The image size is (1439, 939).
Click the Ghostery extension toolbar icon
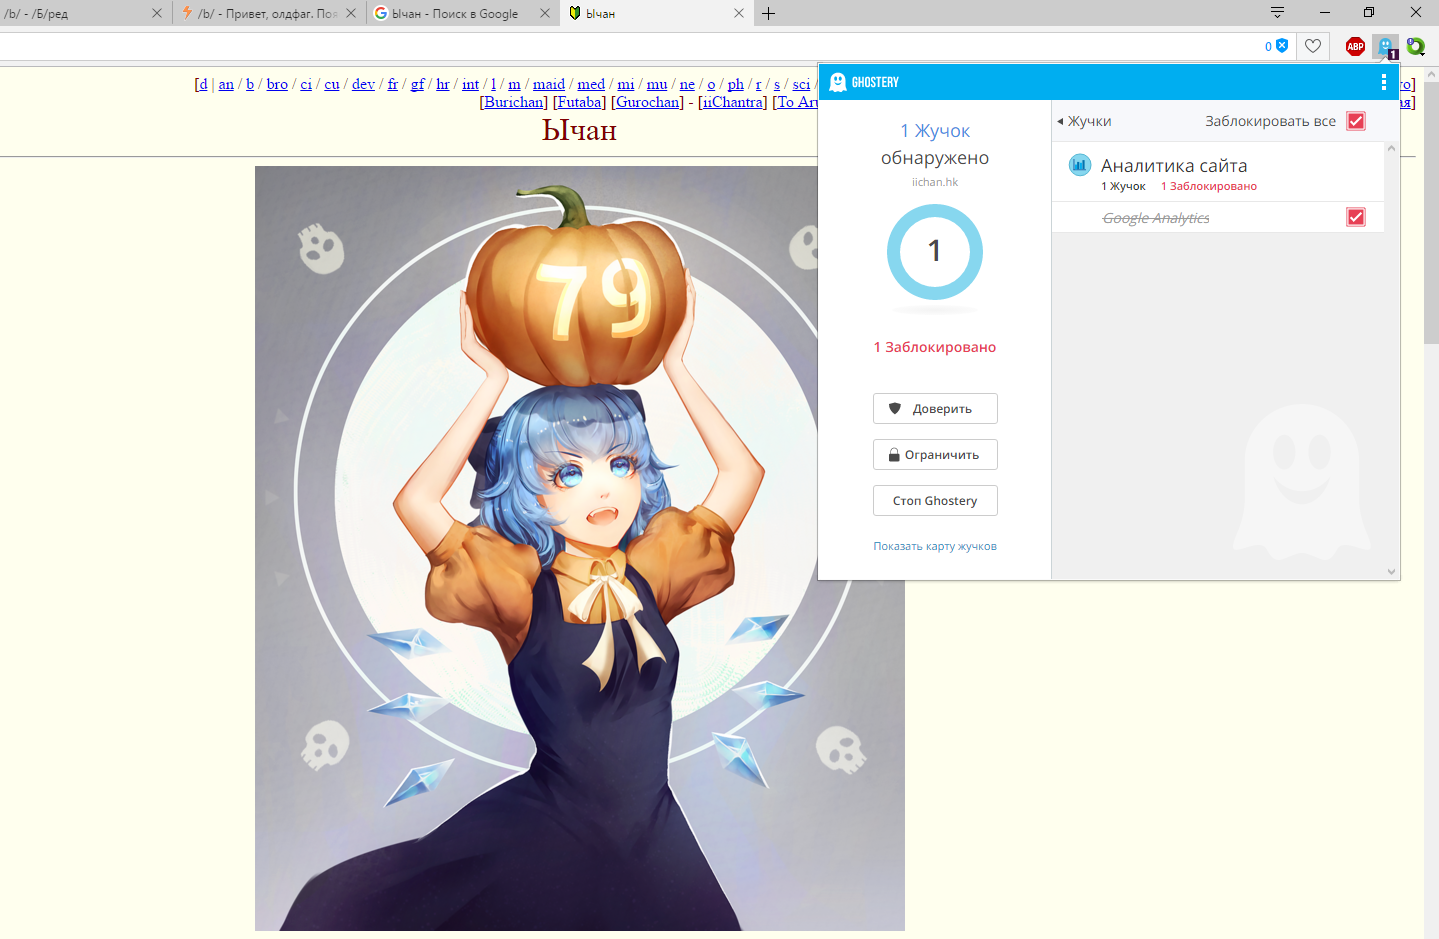click(1386, 46)
